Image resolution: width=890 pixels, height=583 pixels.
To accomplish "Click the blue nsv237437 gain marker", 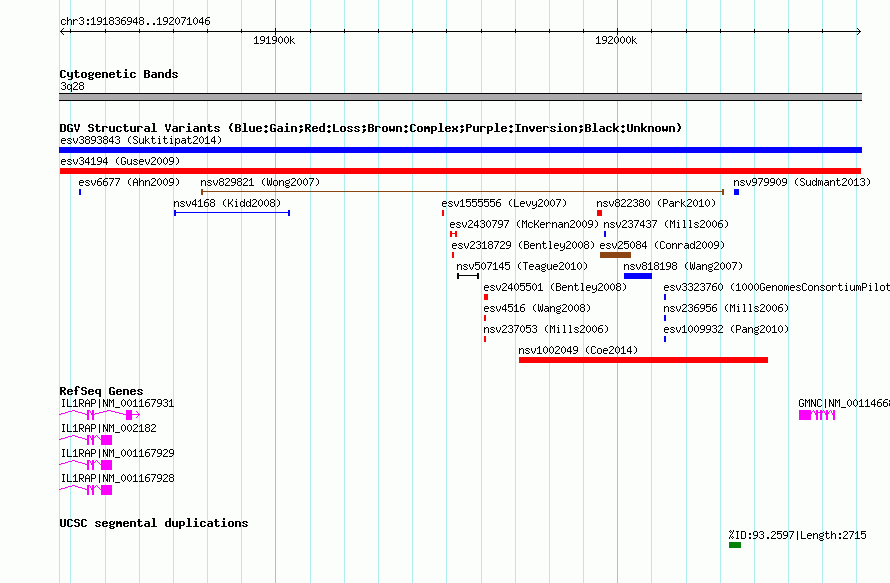I will 605,234.
